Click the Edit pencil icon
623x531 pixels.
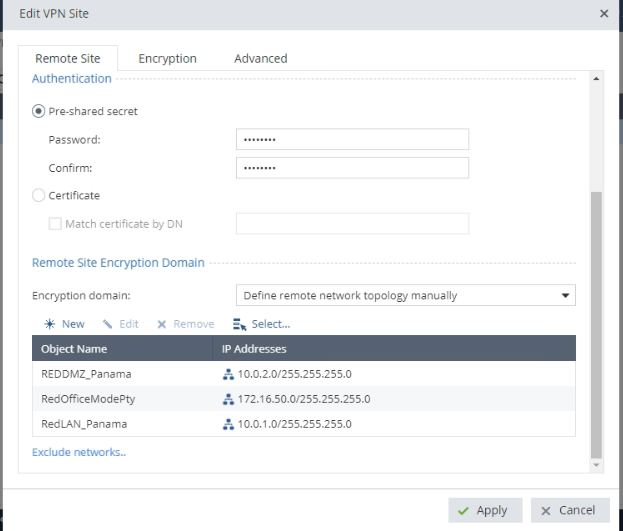point(107,324)
